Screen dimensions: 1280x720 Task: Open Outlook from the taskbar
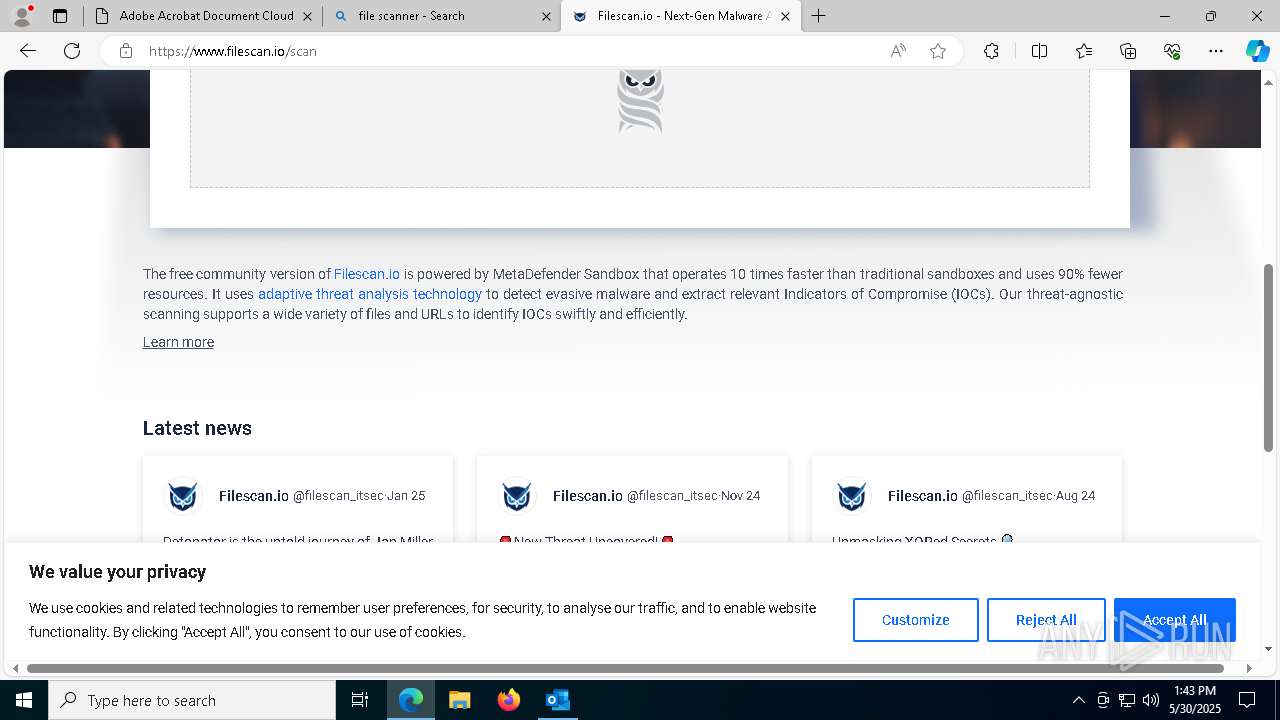(x=557, y=700)
